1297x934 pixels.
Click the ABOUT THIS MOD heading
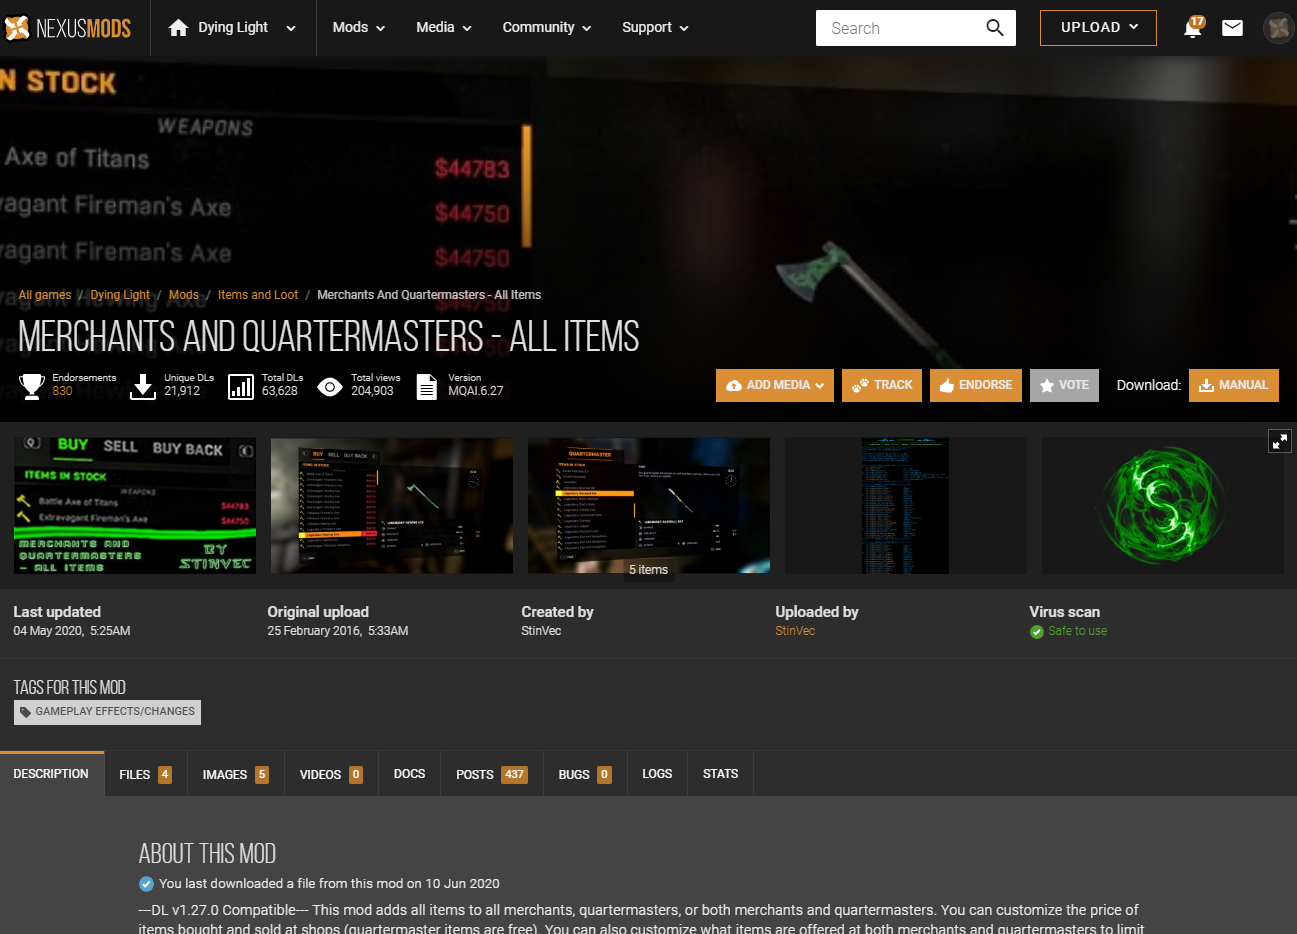207,854
